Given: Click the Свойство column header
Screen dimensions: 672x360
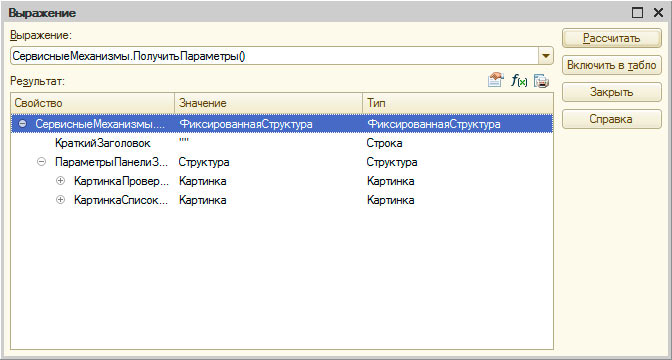Looking at the screenshot, I should [x=93, y=103].
